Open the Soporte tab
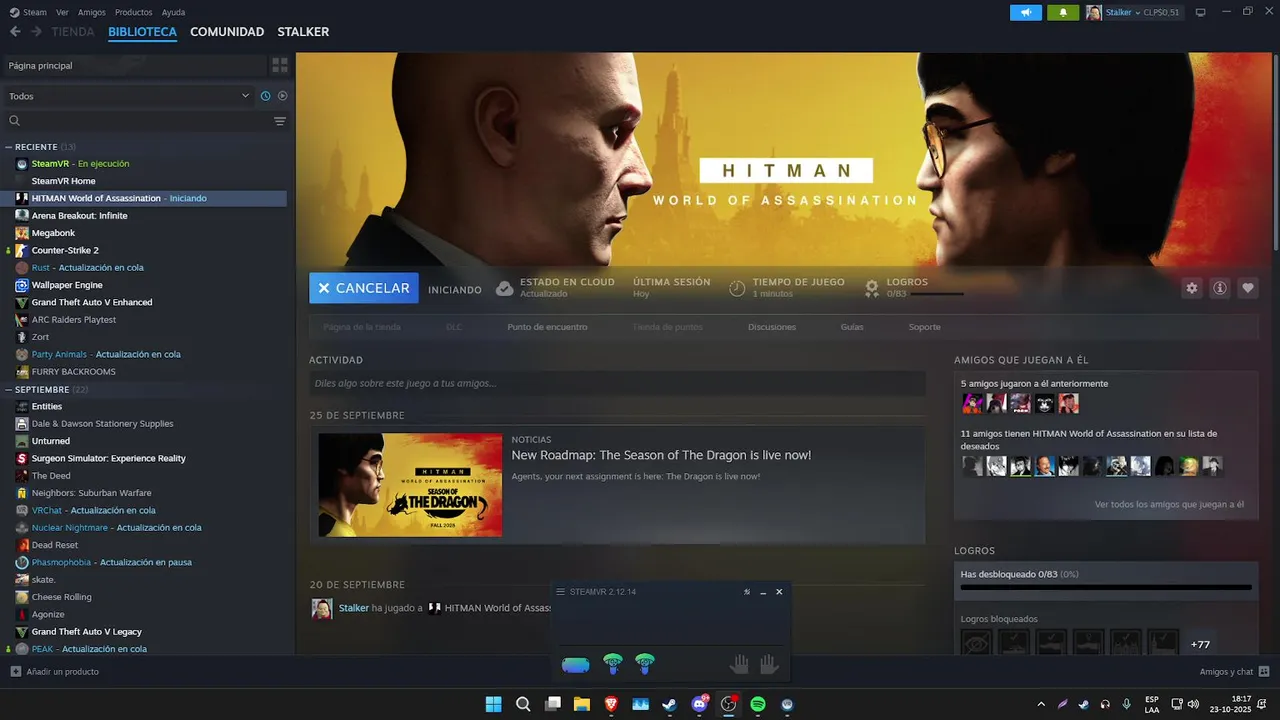 (x=924, y=327)
